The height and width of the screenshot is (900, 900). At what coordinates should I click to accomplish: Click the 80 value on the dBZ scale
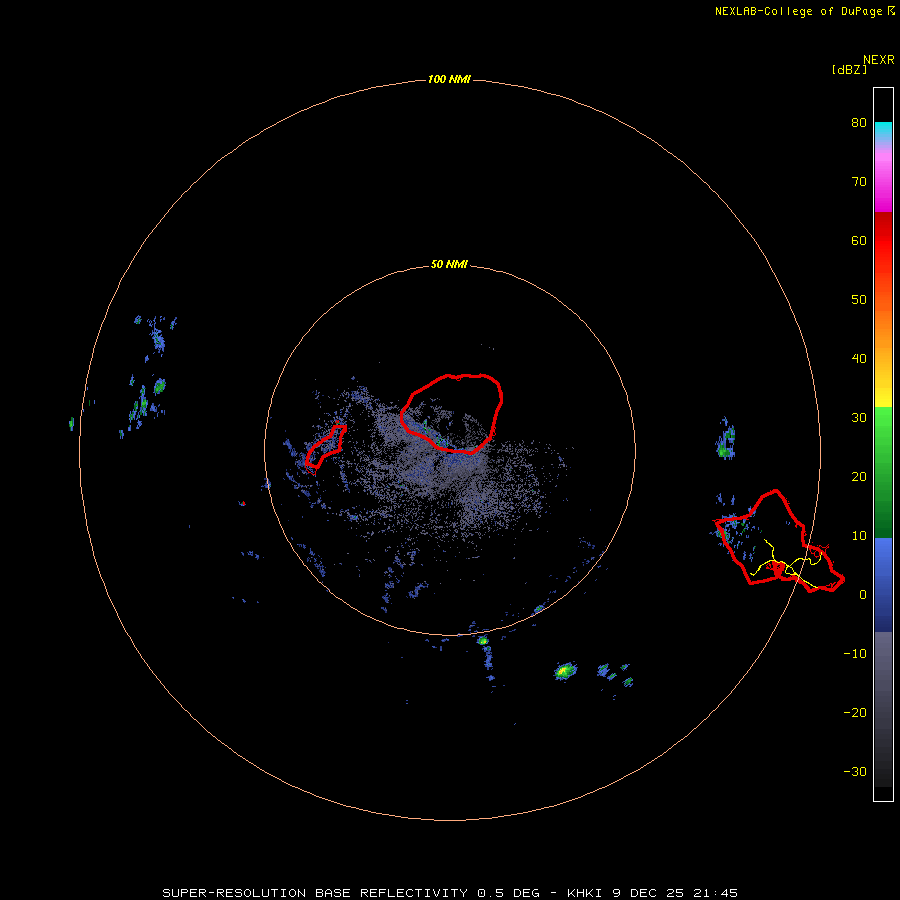(859, 123)
